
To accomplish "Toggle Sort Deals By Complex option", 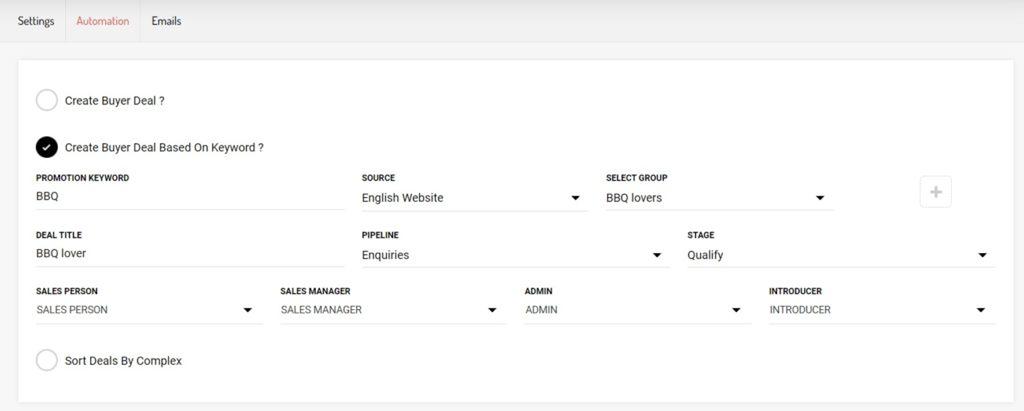I will 47,360.
